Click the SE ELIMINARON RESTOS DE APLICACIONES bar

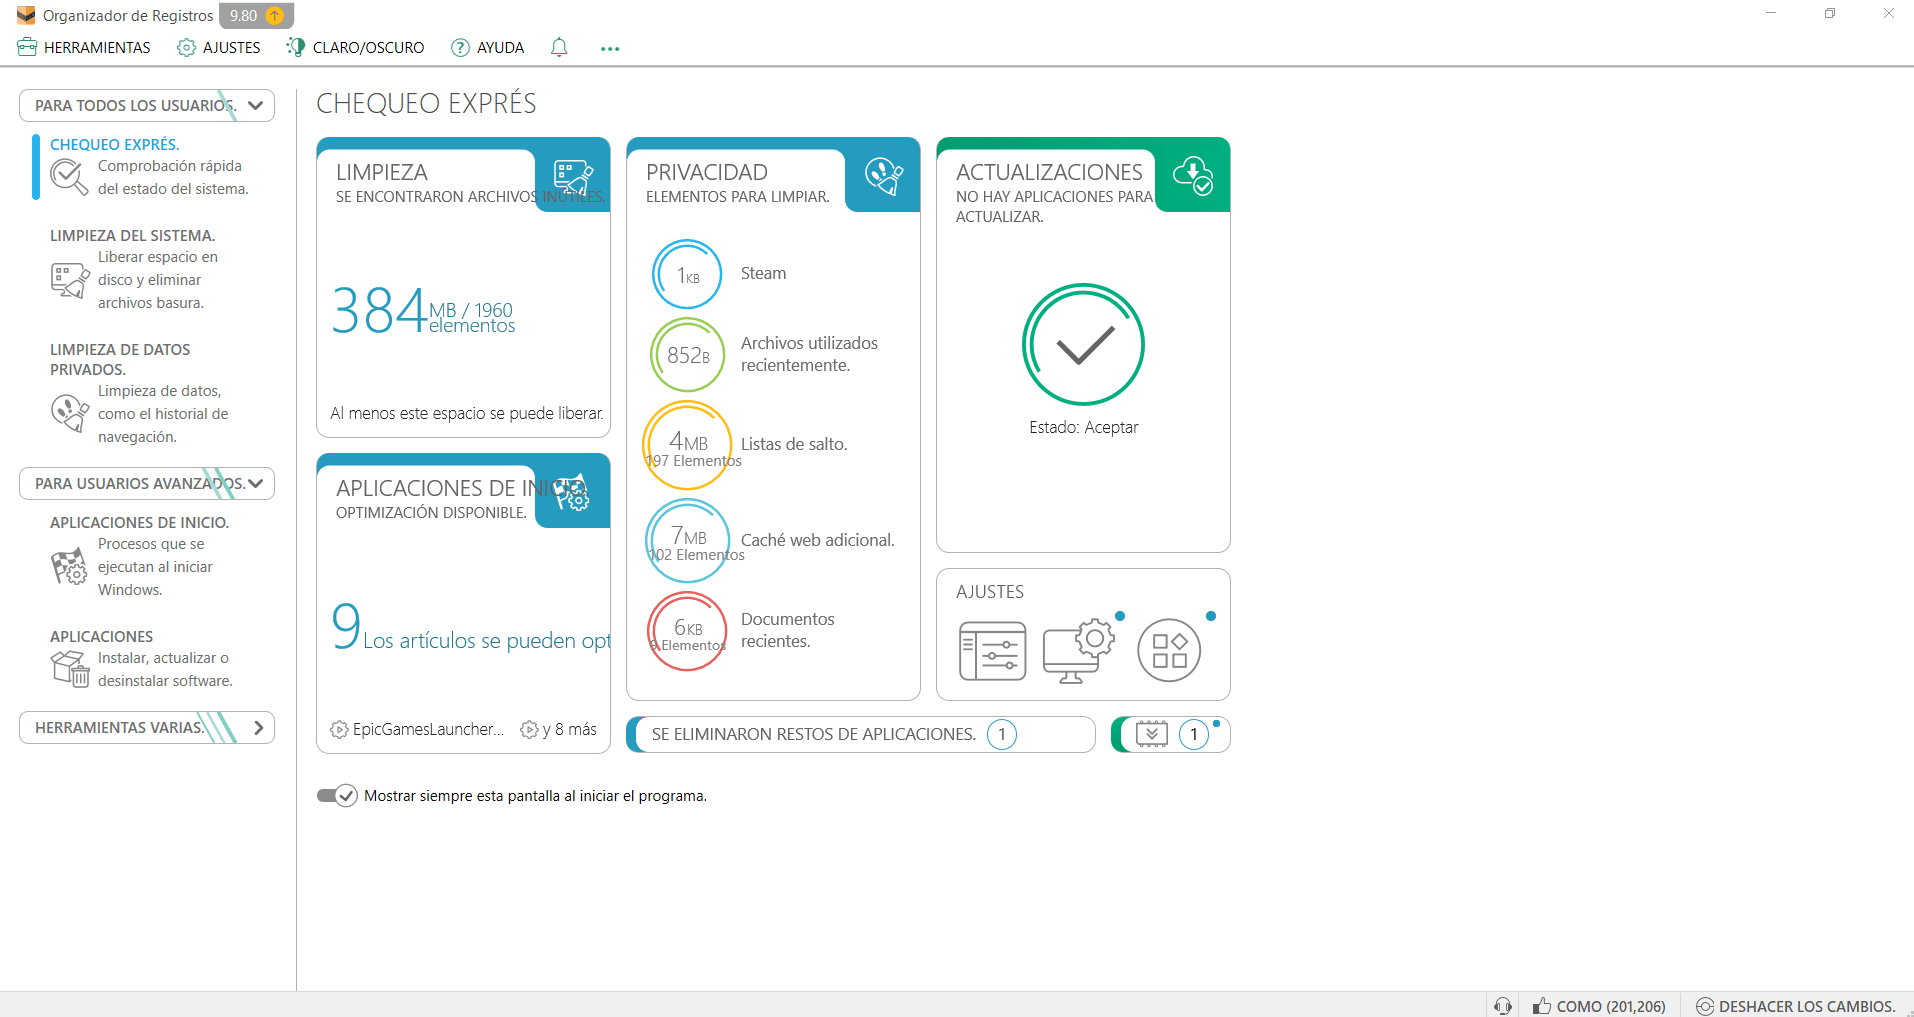pos(861,734)
